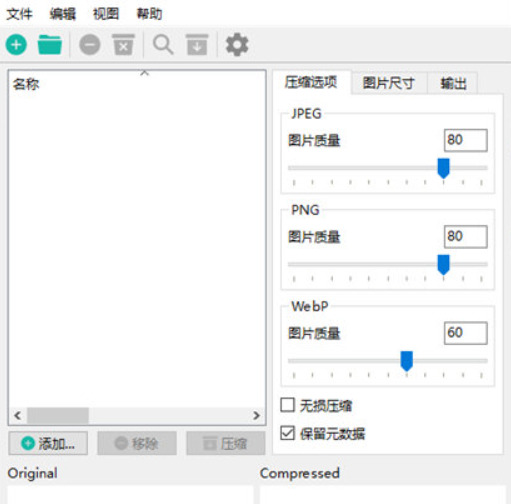Click the horizontal scrollbar thumb

click(58, 416)
